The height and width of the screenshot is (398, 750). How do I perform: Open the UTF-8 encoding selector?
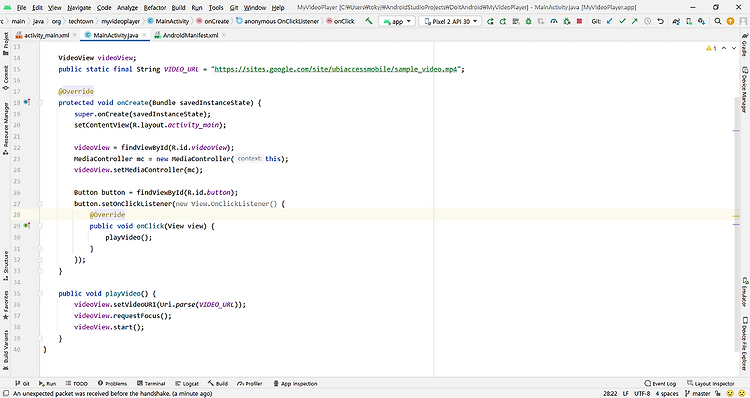point(642,394)
